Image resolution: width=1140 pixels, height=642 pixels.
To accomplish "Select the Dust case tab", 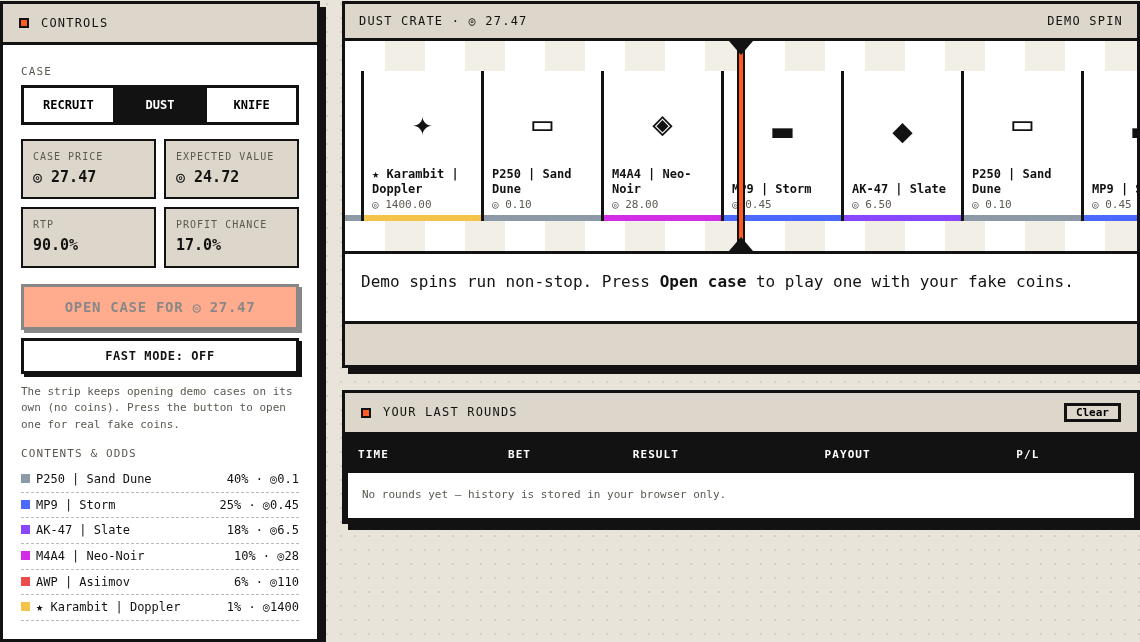I will point(160,105).
